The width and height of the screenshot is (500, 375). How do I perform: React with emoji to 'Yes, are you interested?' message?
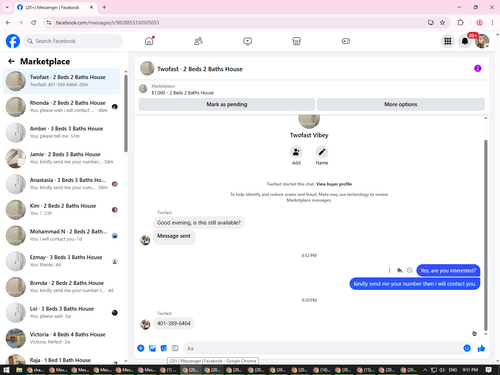click(409, 270)
